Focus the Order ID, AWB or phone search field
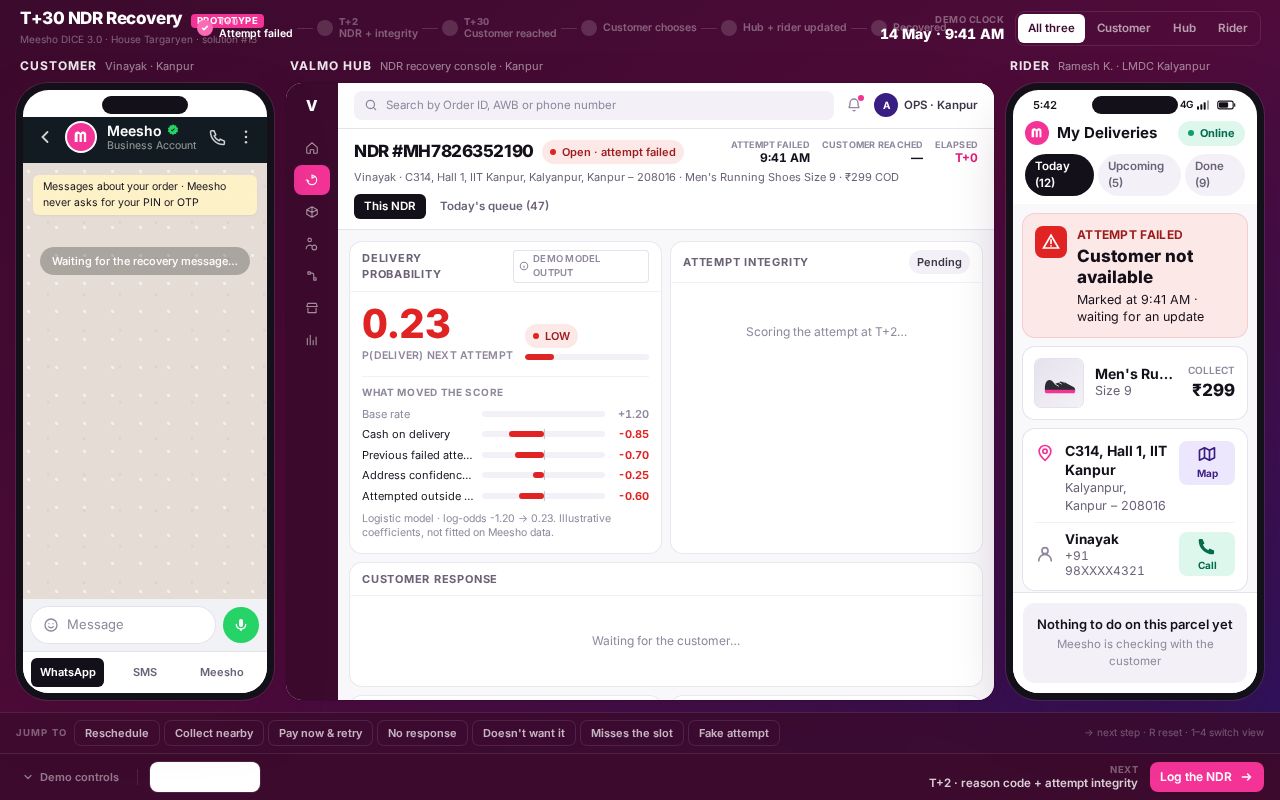This screenshot has height=800, width=1280. pos(594,105)
